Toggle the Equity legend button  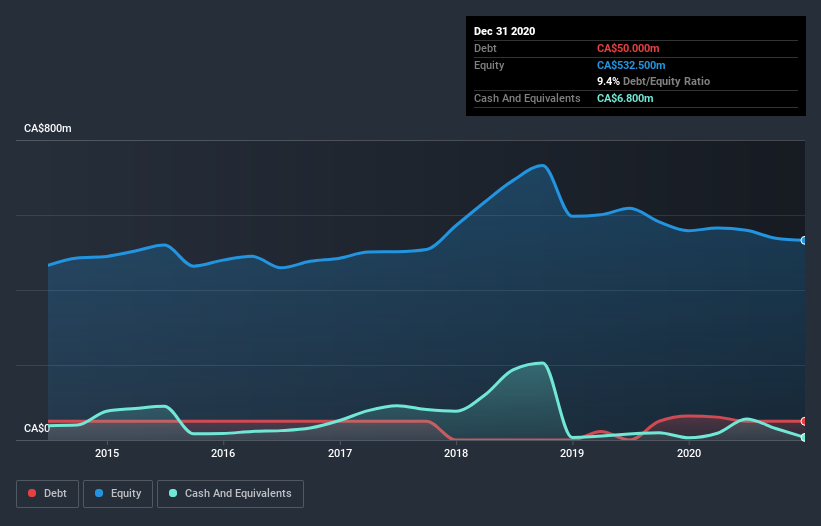tap(118, 494)
